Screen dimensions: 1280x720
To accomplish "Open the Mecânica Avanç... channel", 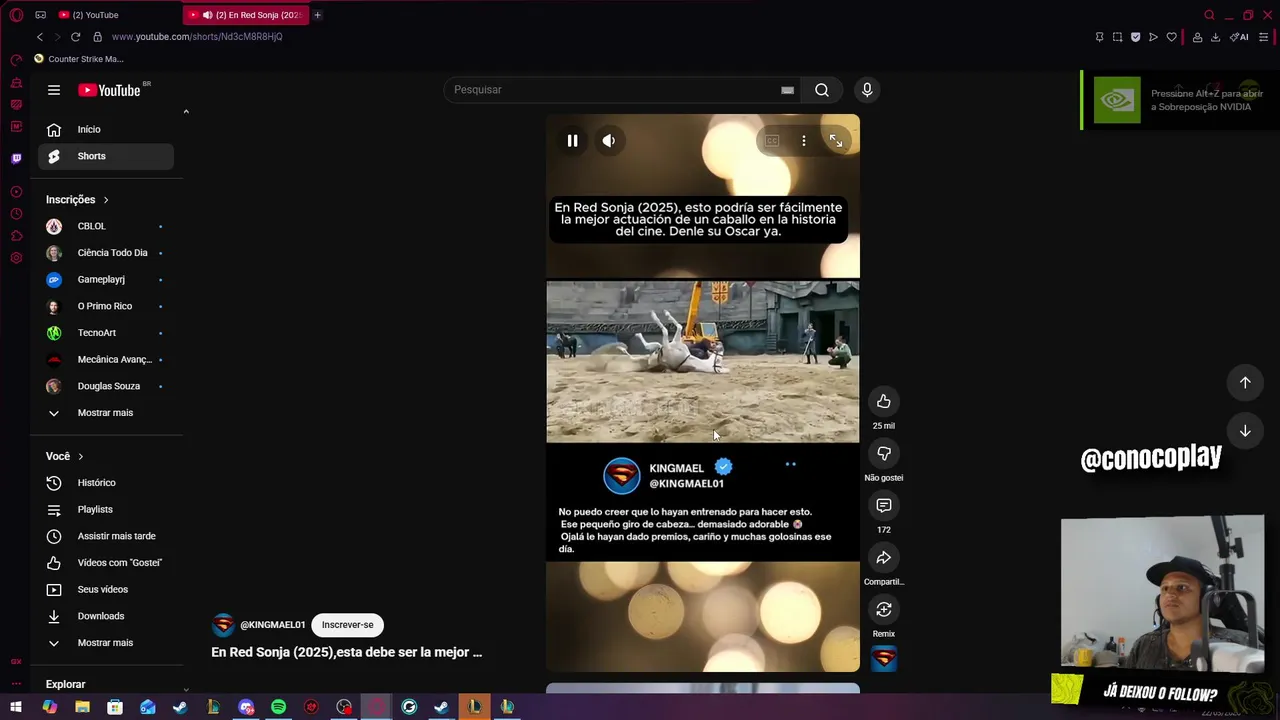I will 106,359.
